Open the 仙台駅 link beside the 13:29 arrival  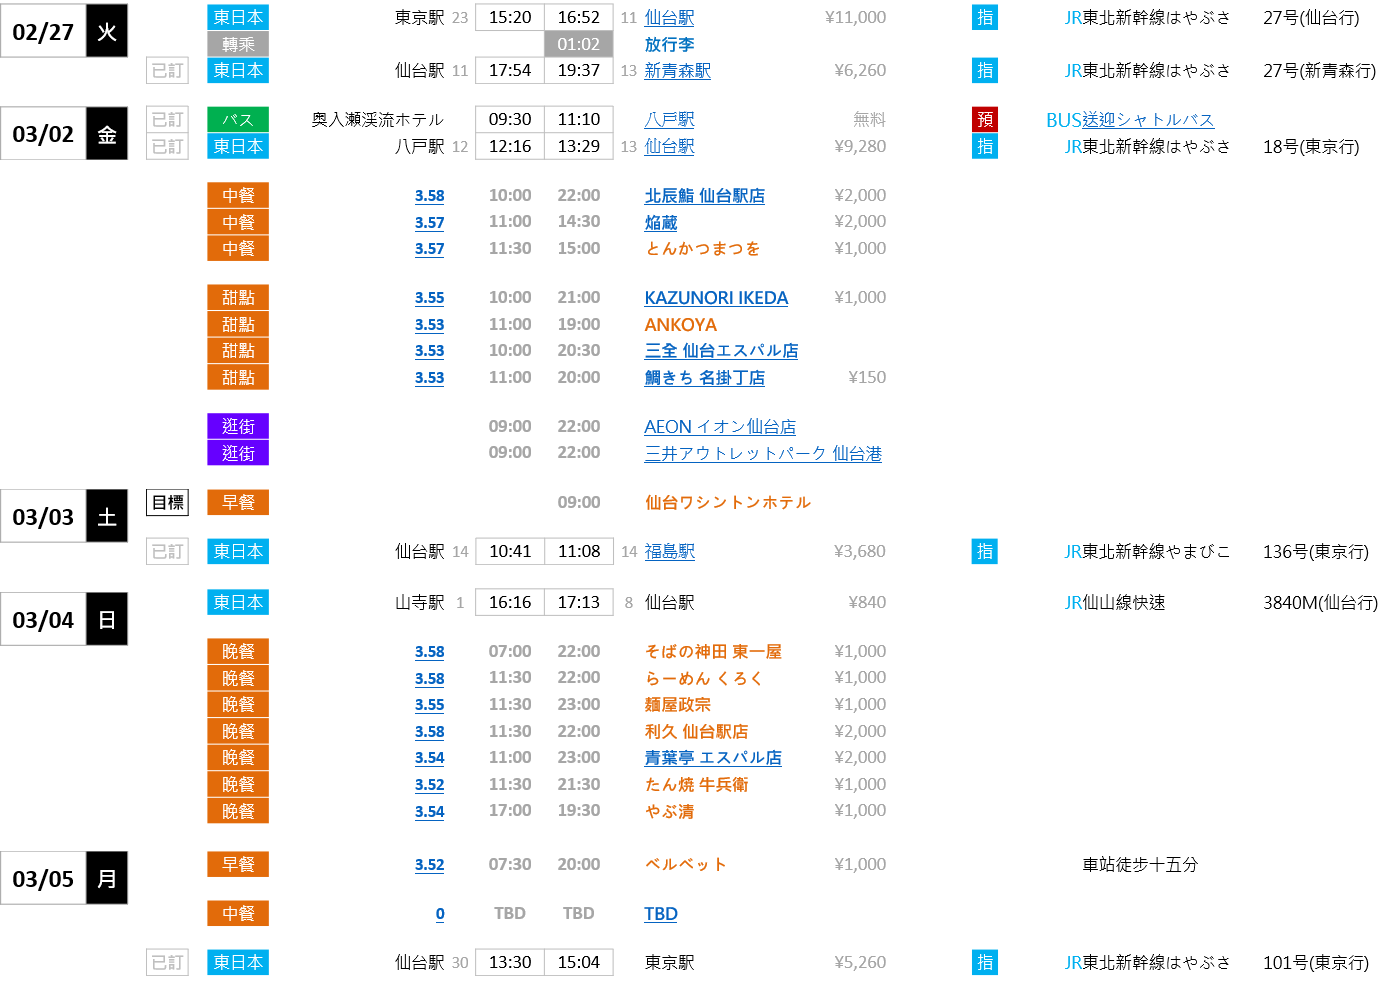point(669,146)
